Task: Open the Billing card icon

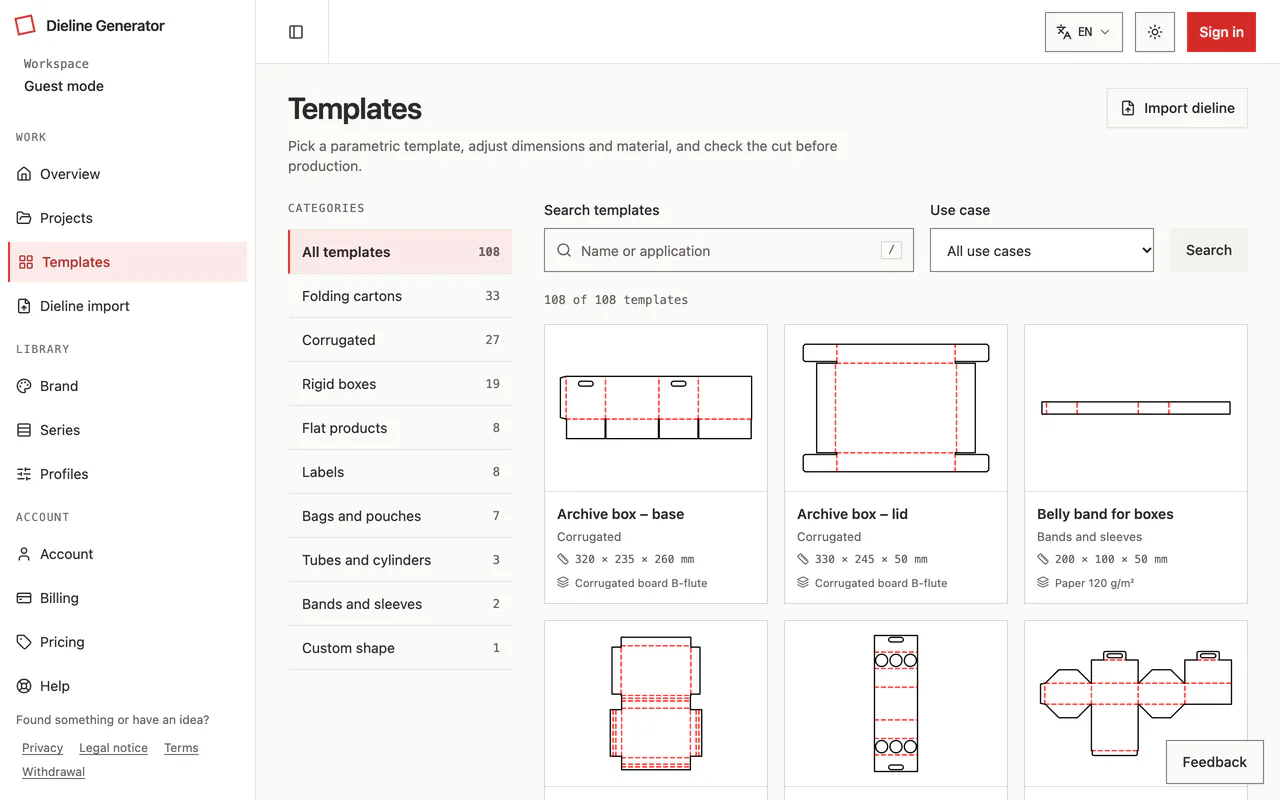Action: pyautogui.click(x=24, y=598)
